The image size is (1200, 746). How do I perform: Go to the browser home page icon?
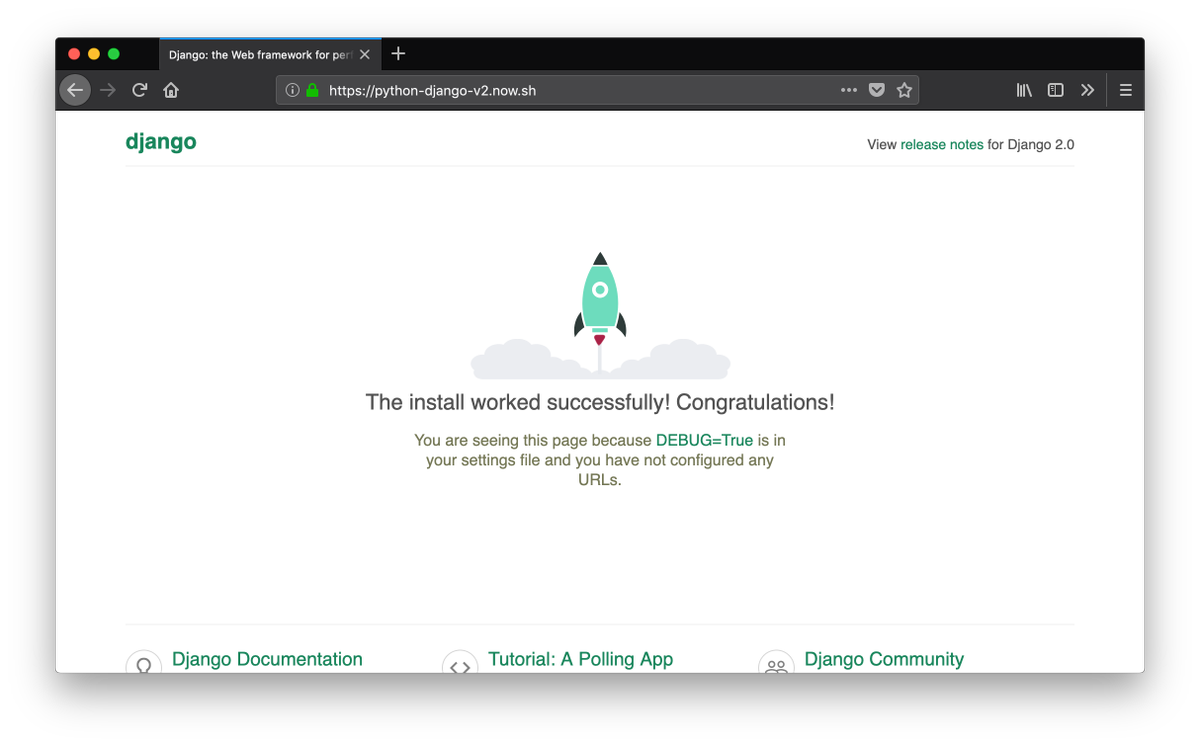171,90
